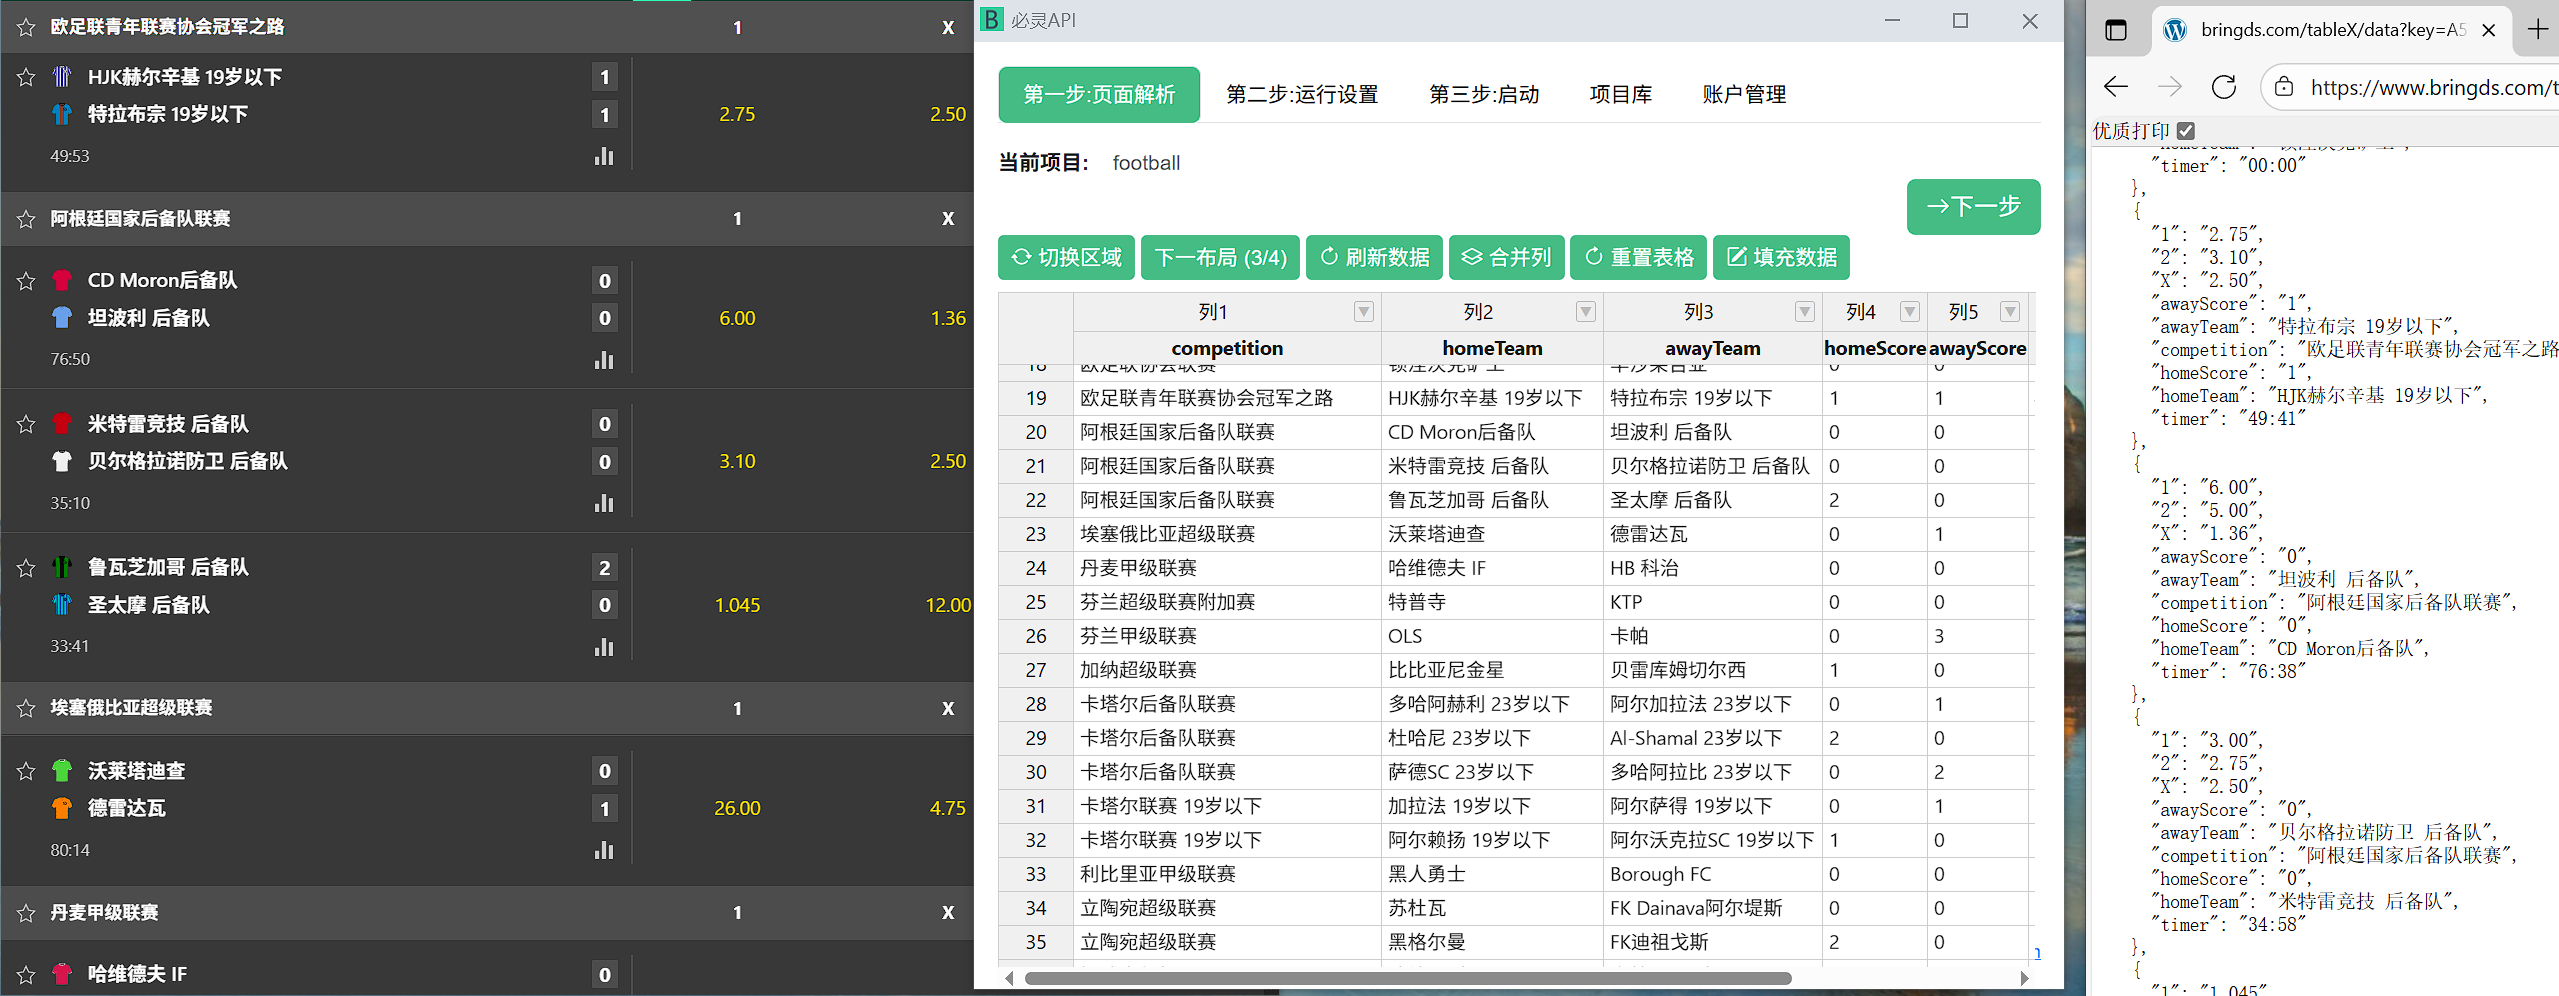Expand the 列1 column dropdown

pos(1363,312)
